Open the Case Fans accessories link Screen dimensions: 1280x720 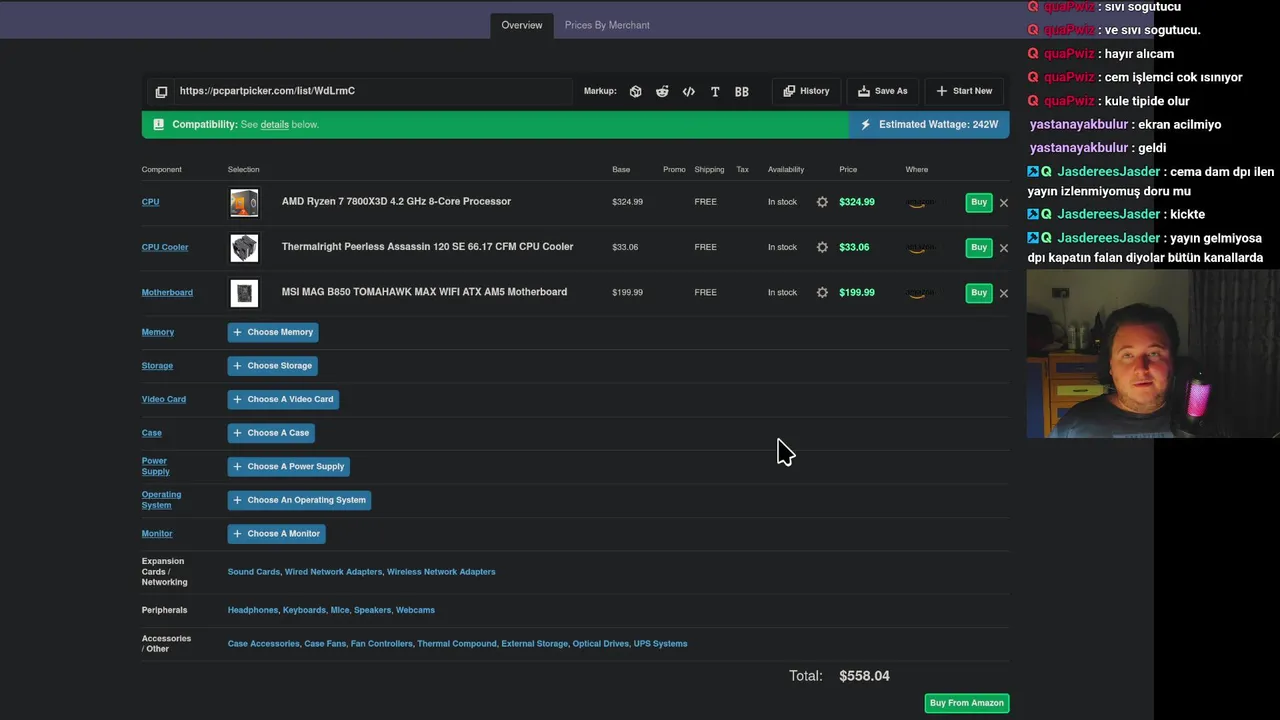(325, 644)
